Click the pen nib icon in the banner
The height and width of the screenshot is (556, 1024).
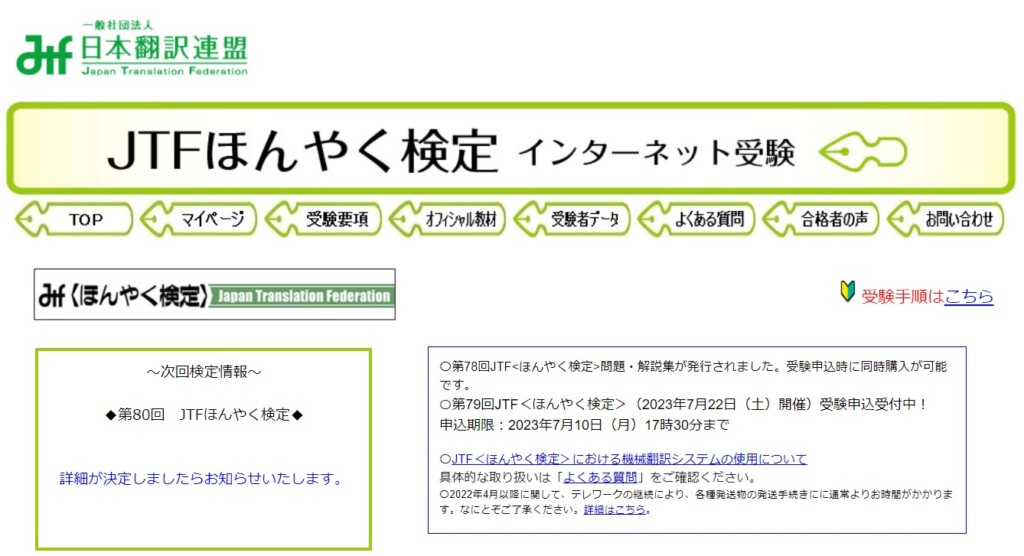(863, 152)
